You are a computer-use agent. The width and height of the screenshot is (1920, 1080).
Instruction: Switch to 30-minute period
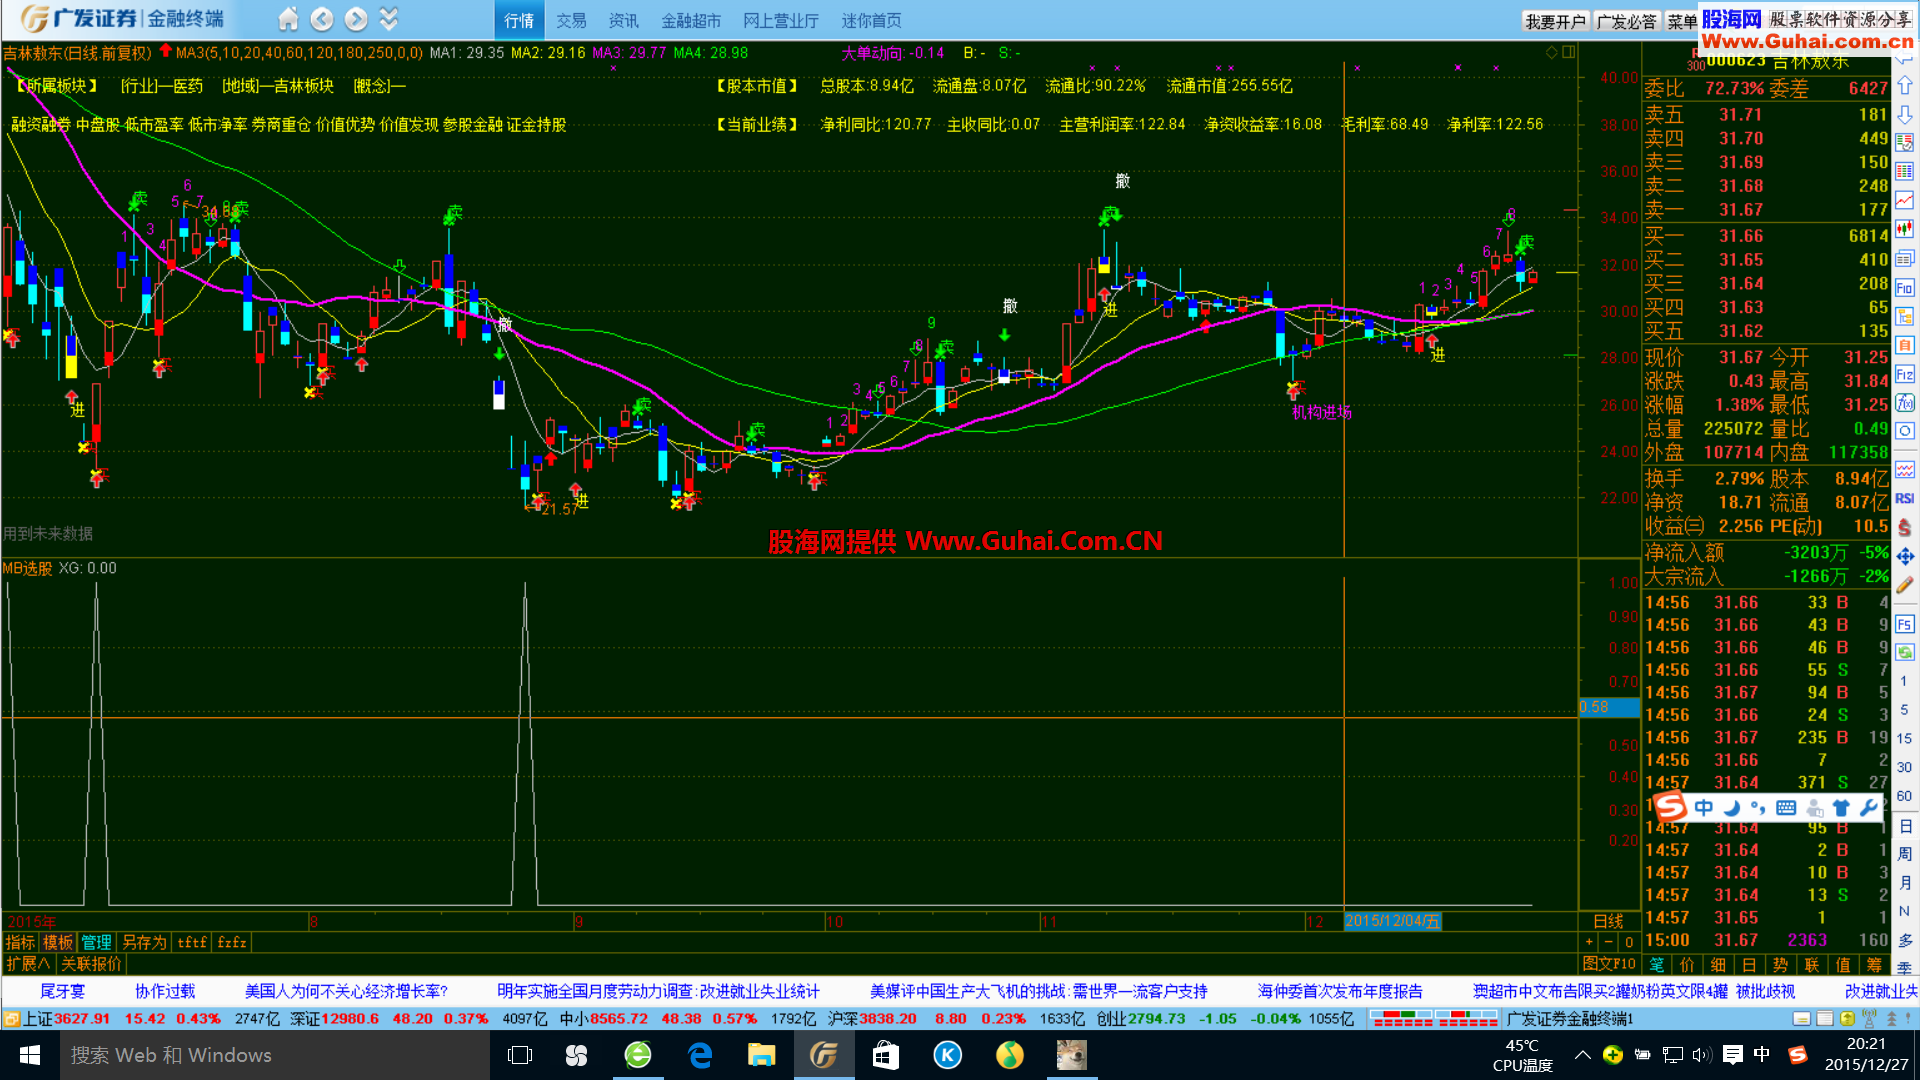coord(1904,768)
